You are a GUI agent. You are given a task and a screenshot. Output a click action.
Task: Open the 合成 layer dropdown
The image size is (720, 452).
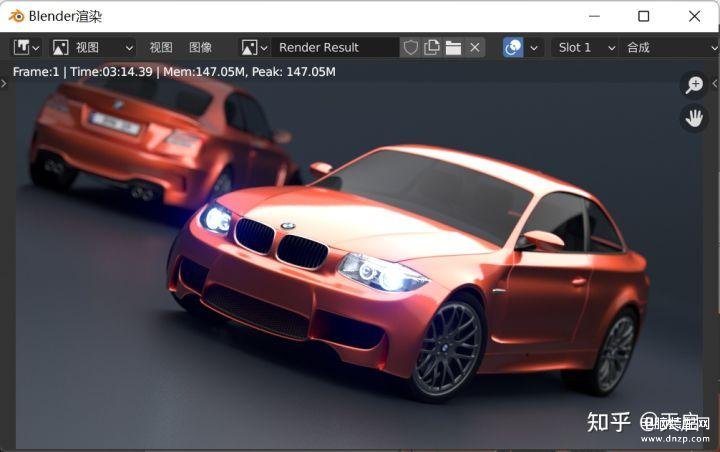click(x=669, y=47)
